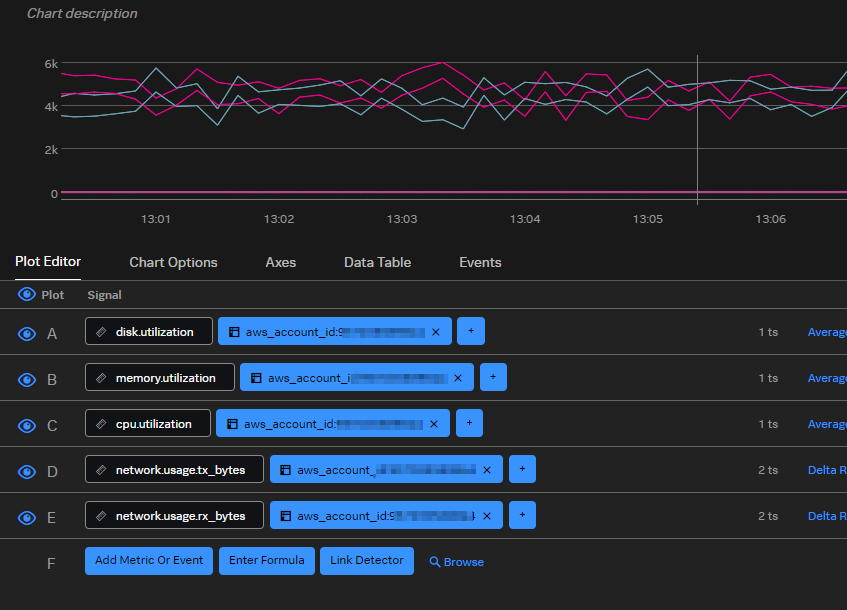Click the table icon on network.usage.rx_bytes filter
This screenshot has width=847, height=610.
point(287,516)
